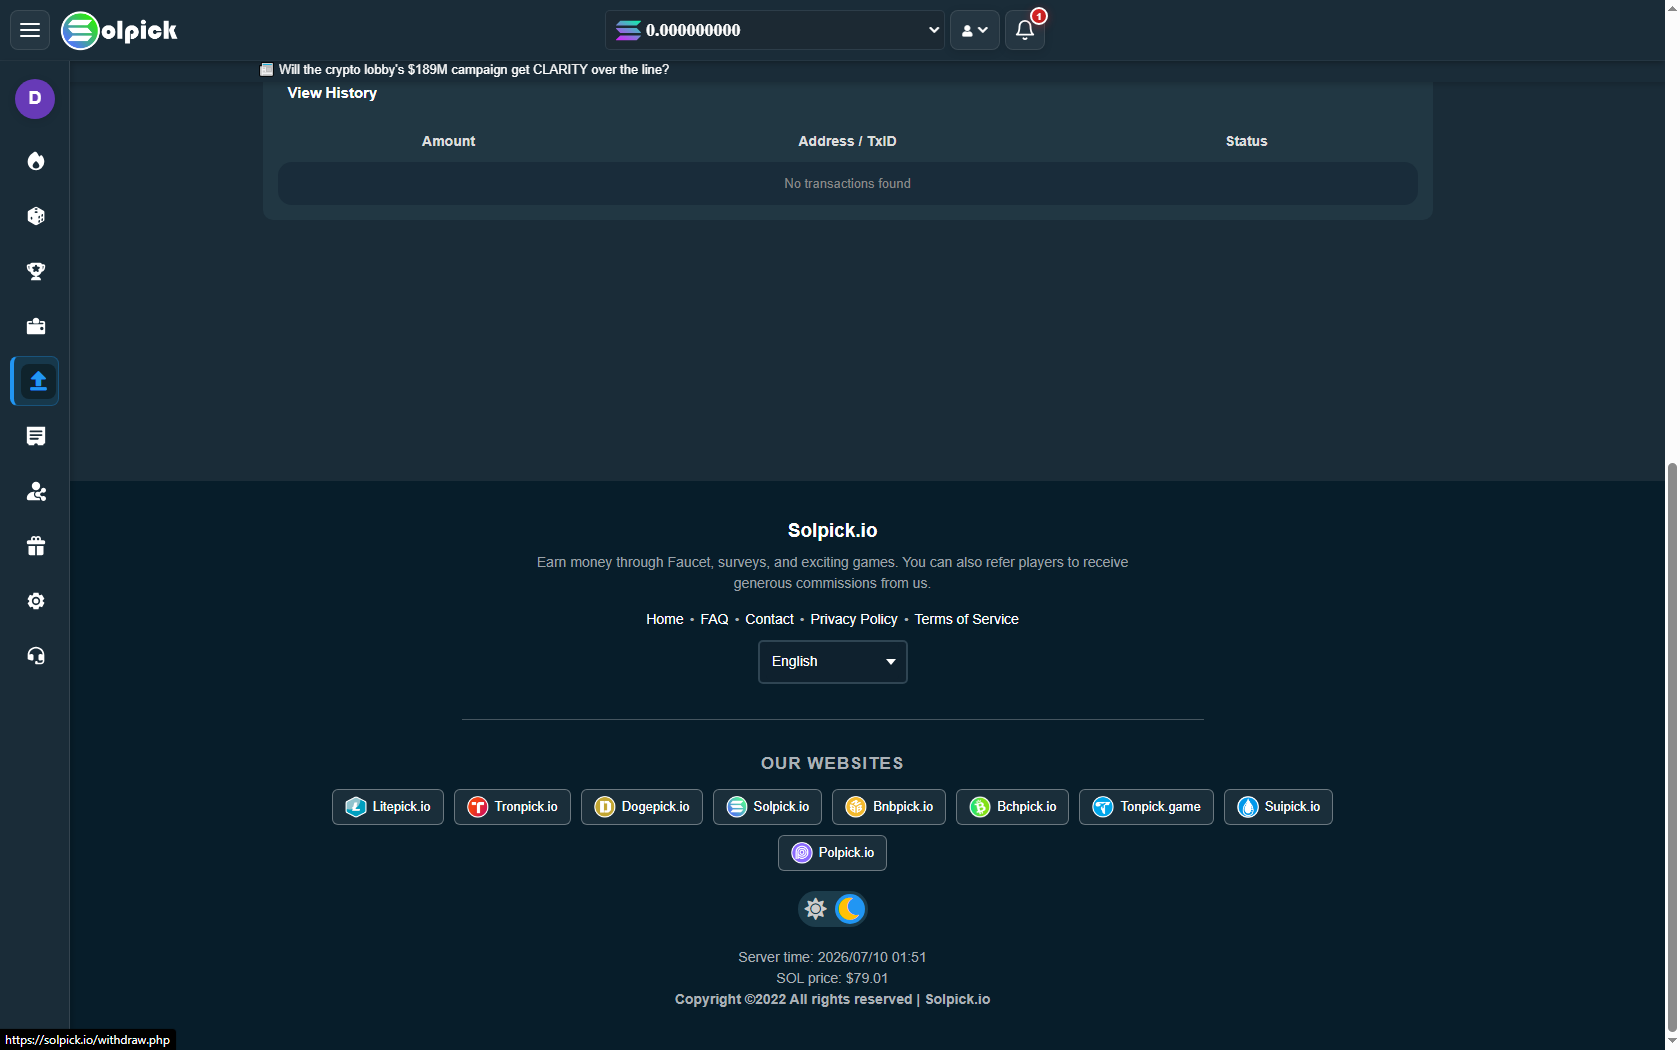
Task: Click the server time text
Action: tap(832, 957)
